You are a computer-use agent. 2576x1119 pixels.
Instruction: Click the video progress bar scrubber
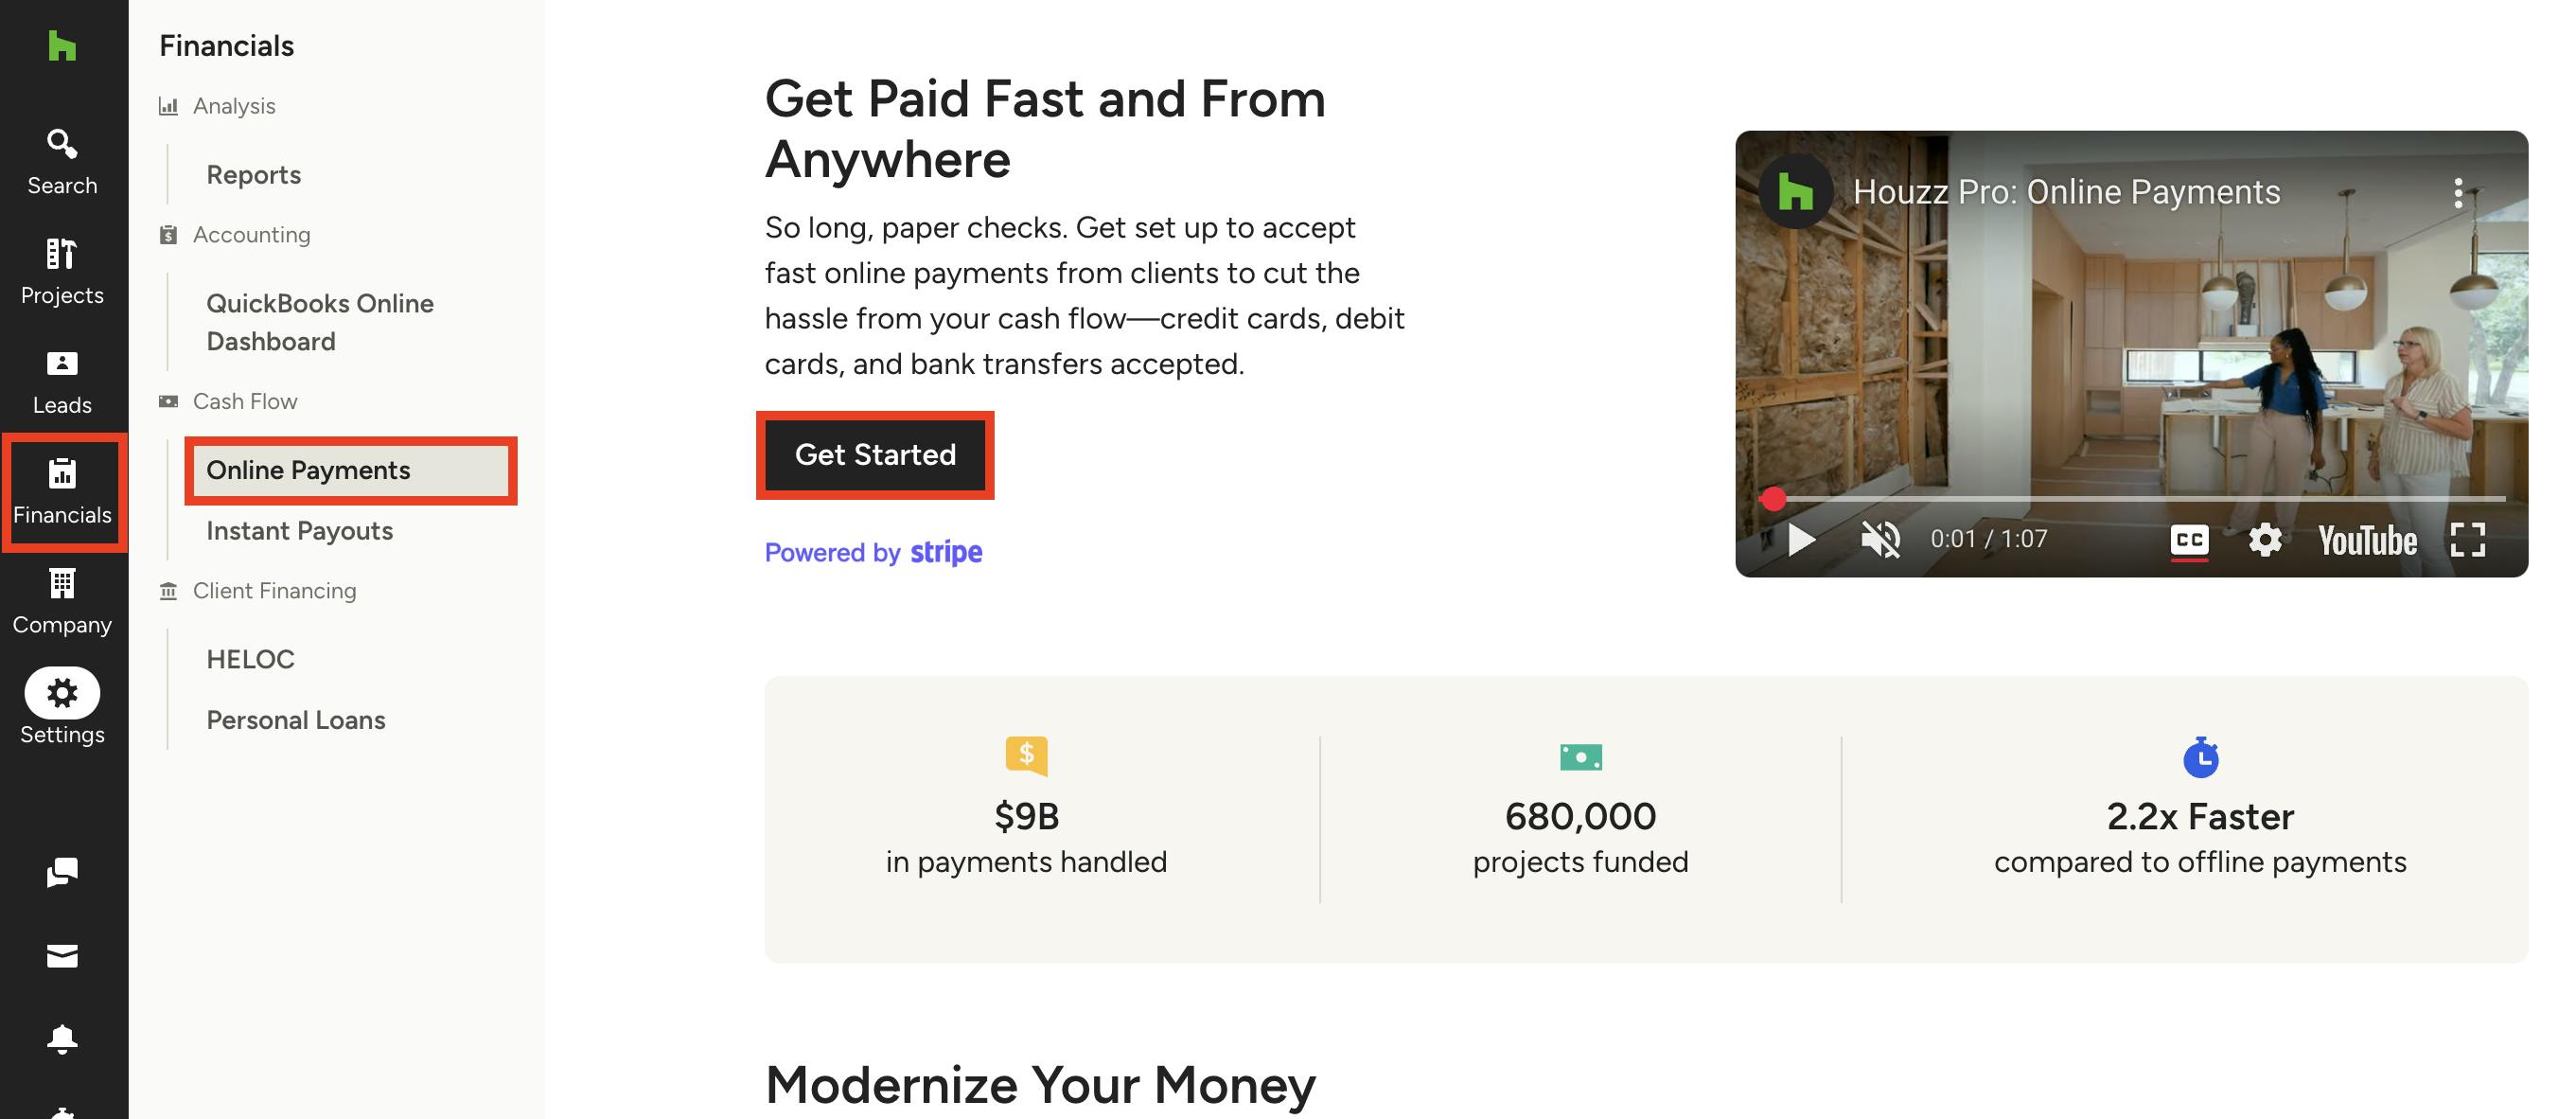1773,498
